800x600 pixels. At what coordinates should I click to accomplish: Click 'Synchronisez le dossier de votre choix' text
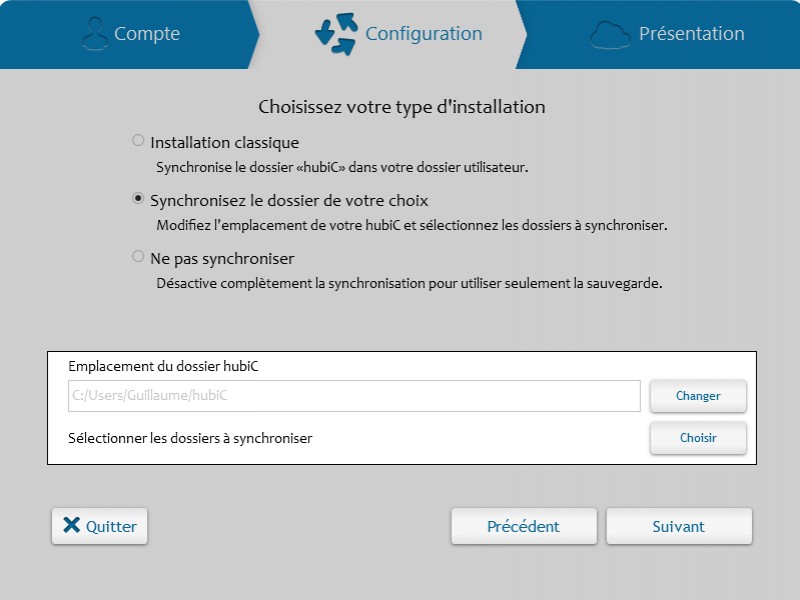(289, 201)
